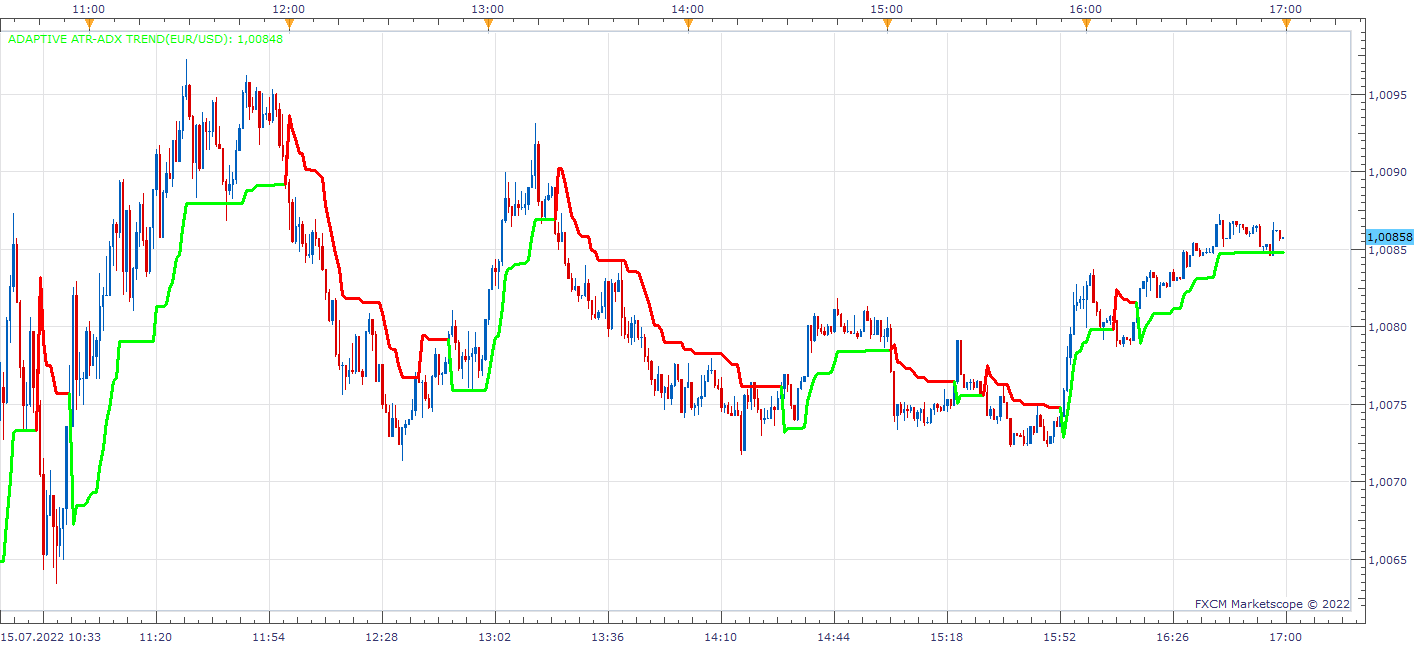This screenshot has width=1423, height=649.
Task: Click the 1,0080 price axis label
Action: (x=1387, y=327)
